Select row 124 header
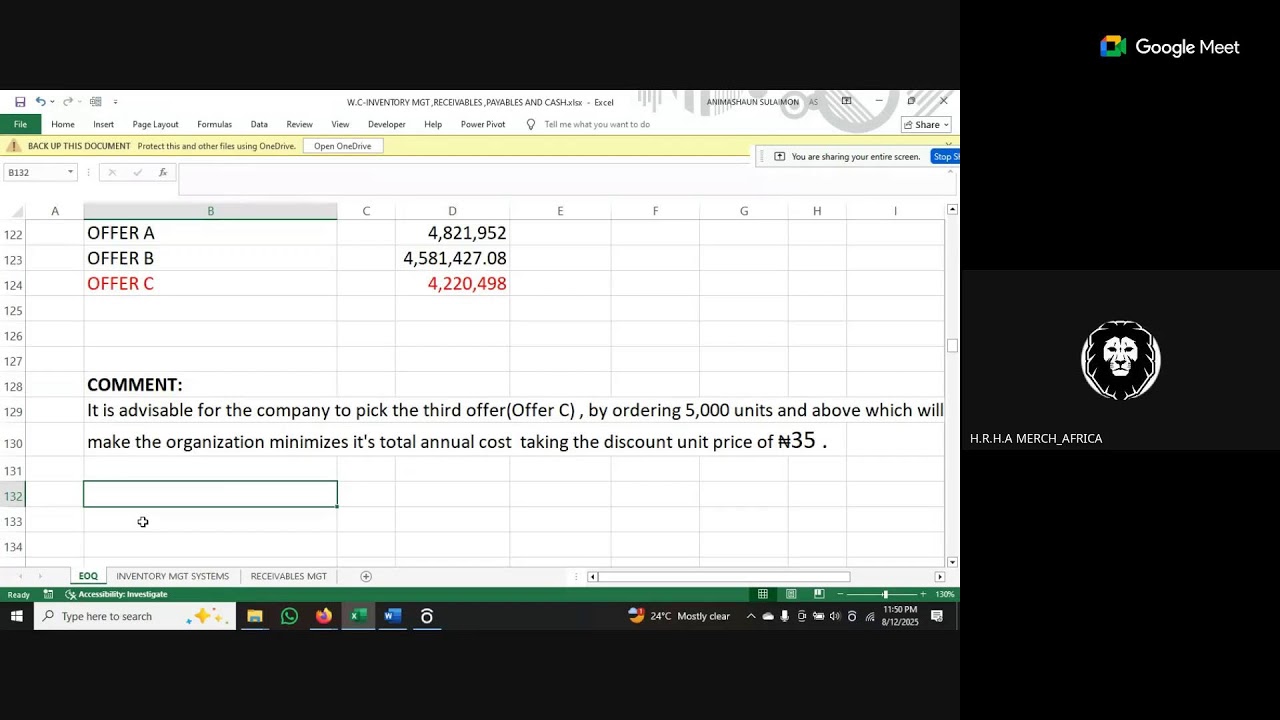1280x720 pixels. tap(13, 285)
